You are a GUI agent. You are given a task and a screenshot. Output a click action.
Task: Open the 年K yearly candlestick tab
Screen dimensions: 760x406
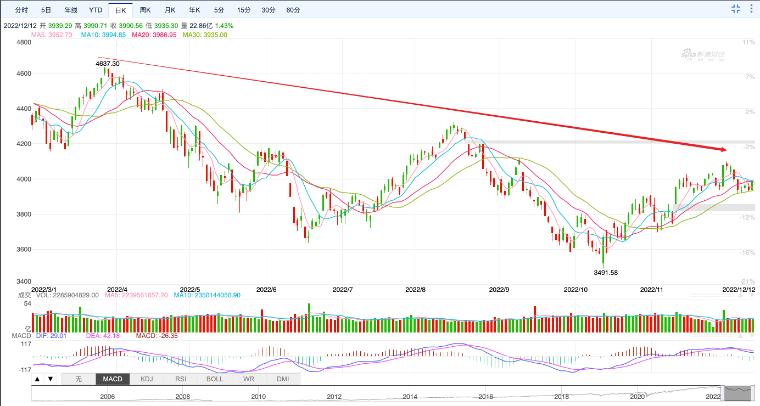(194, 10)
